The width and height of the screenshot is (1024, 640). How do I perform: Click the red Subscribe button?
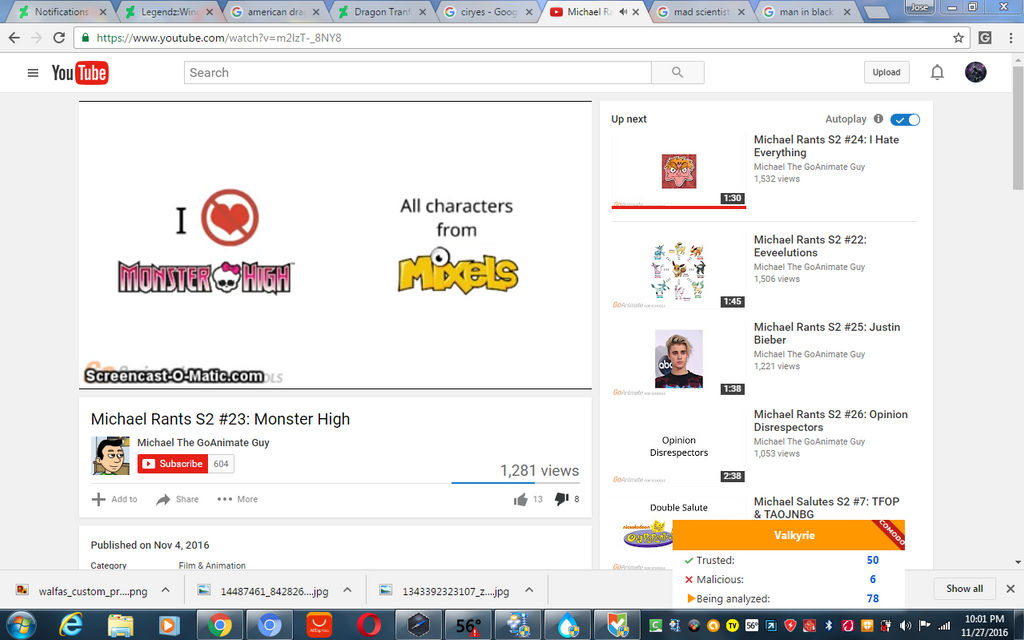pyautogui.click(x=173, y=464)
